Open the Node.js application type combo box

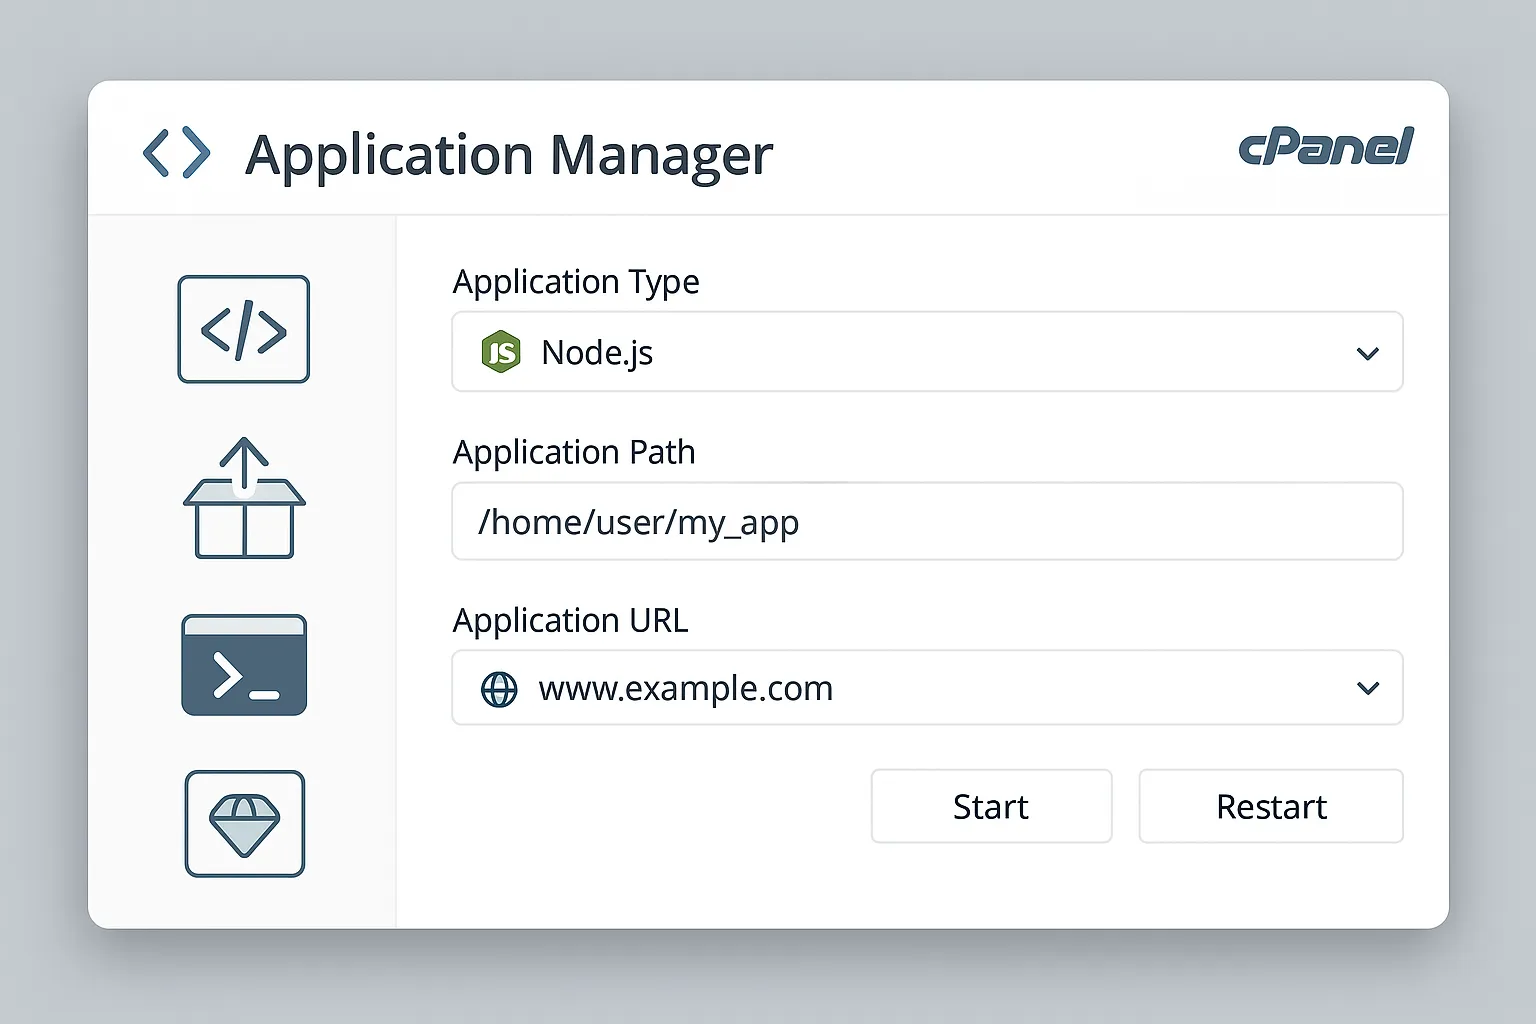pos(926,352)
